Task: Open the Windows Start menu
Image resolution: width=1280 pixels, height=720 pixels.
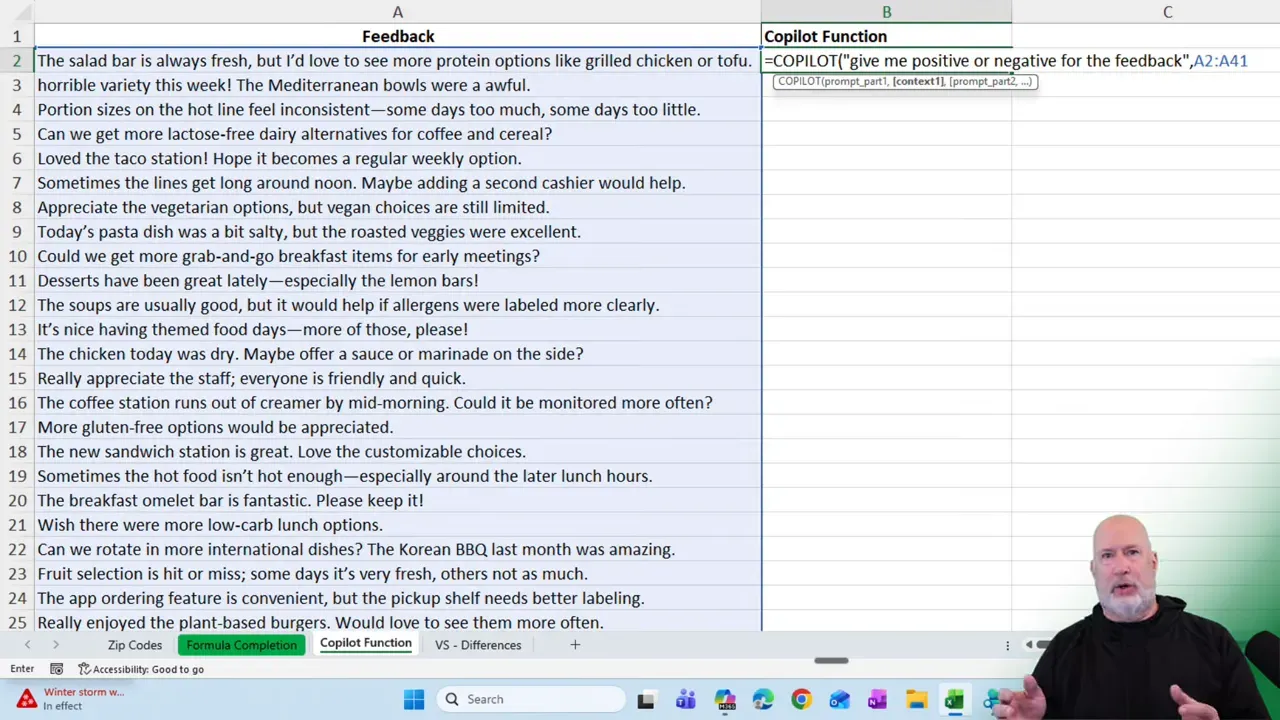Action: coord(413,699)
